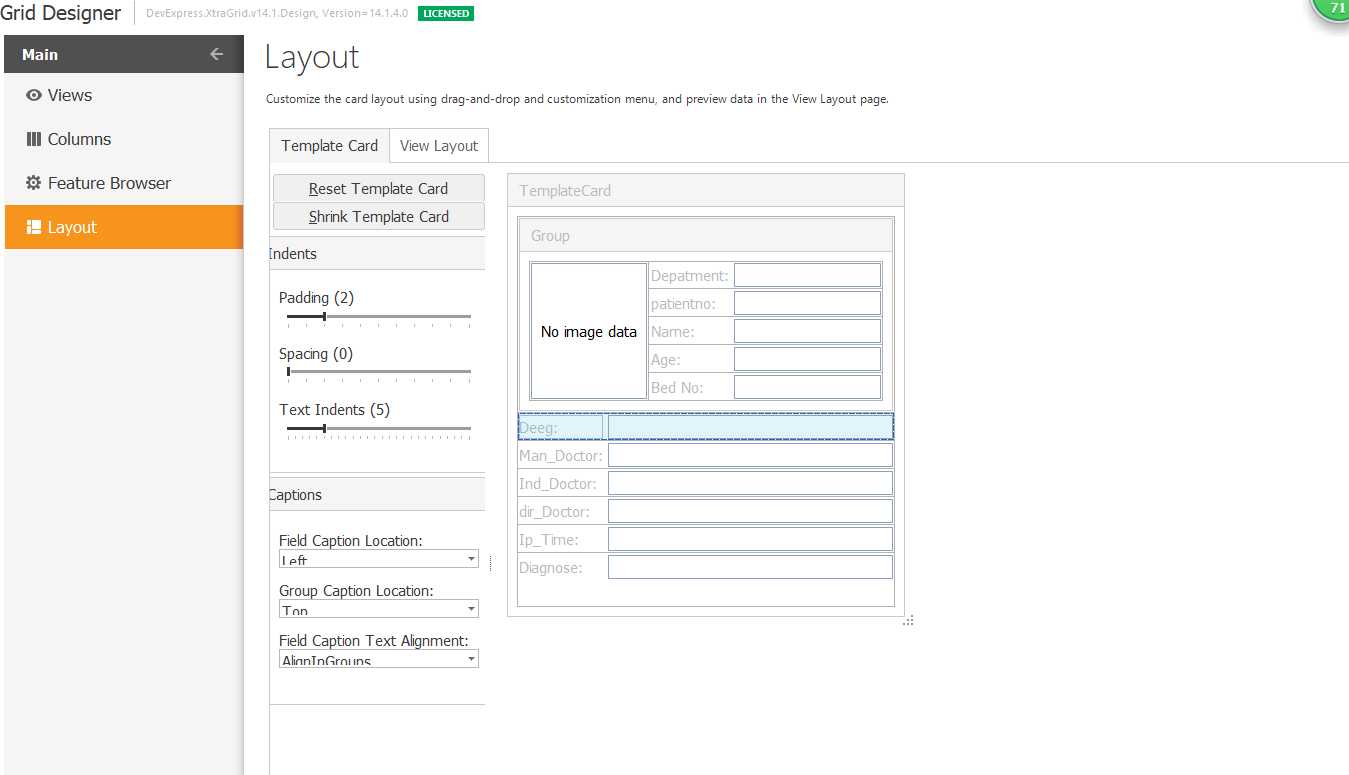Screen dimensions: 1349x775
Task: Open Field Caption Text Alignment dropdown
Action: 378,659
